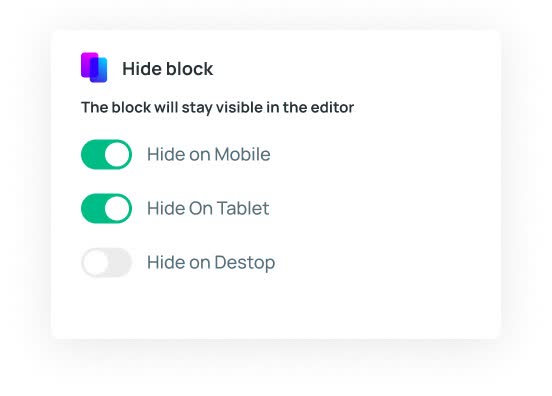Click the green track of Tablet switch

point(92,208)
